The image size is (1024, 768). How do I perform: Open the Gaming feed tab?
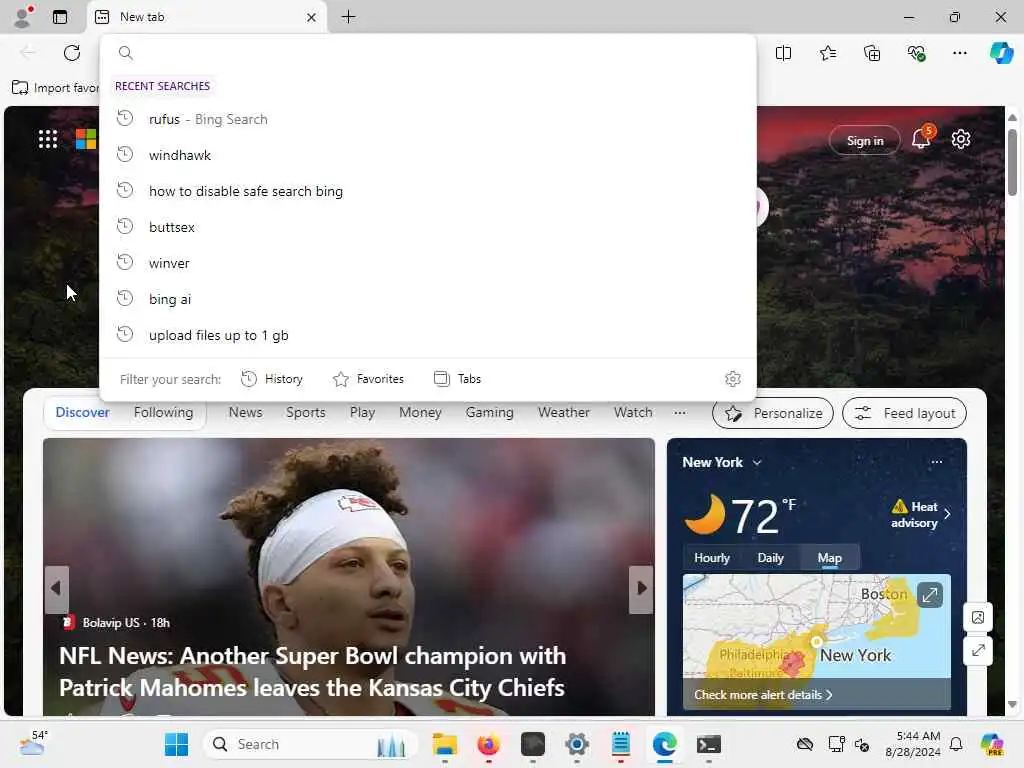point(489,412)
